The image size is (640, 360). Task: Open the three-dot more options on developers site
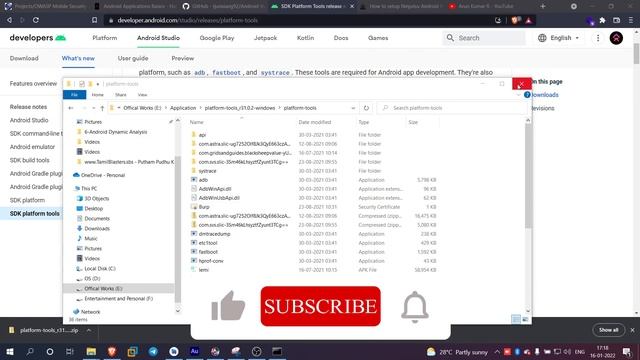pyautogui.click(x=598, y=38)
